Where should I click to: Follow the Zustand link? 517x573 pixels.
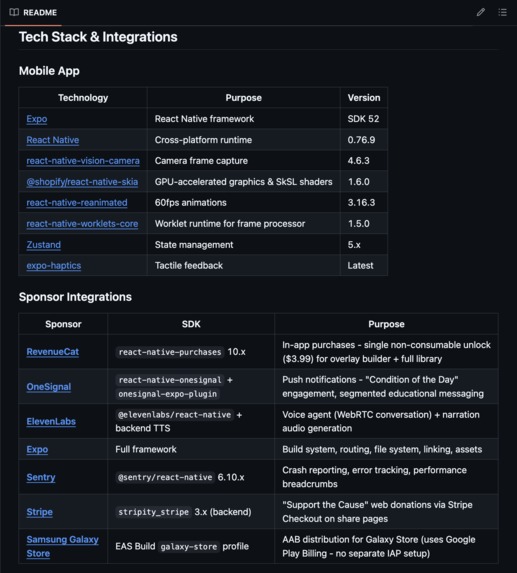pyautogui.click(x=43, y=244)
